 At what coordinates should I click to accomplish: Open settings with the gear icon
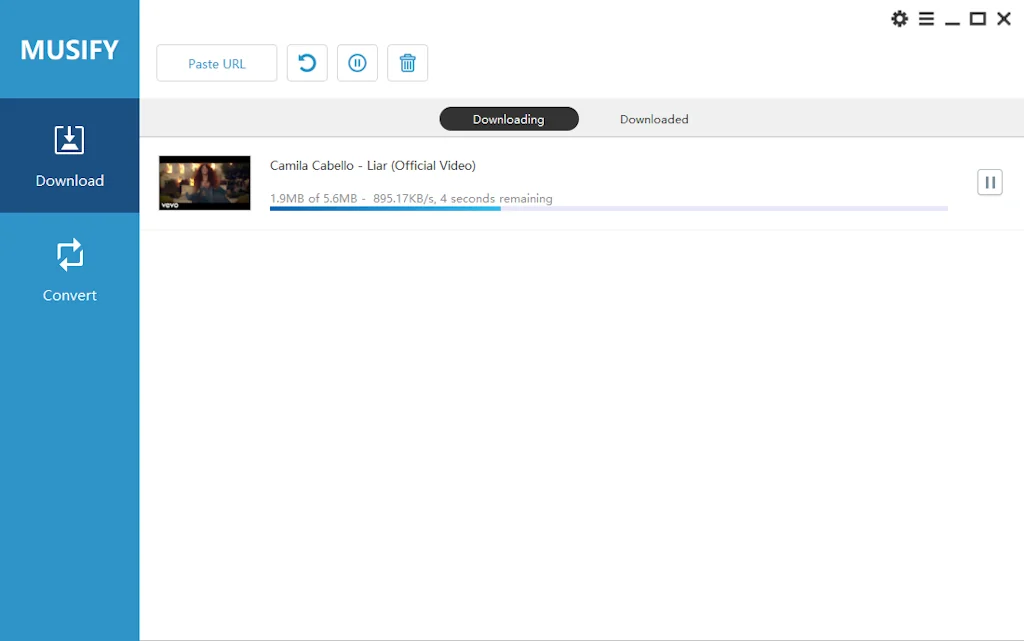[899, 19]
